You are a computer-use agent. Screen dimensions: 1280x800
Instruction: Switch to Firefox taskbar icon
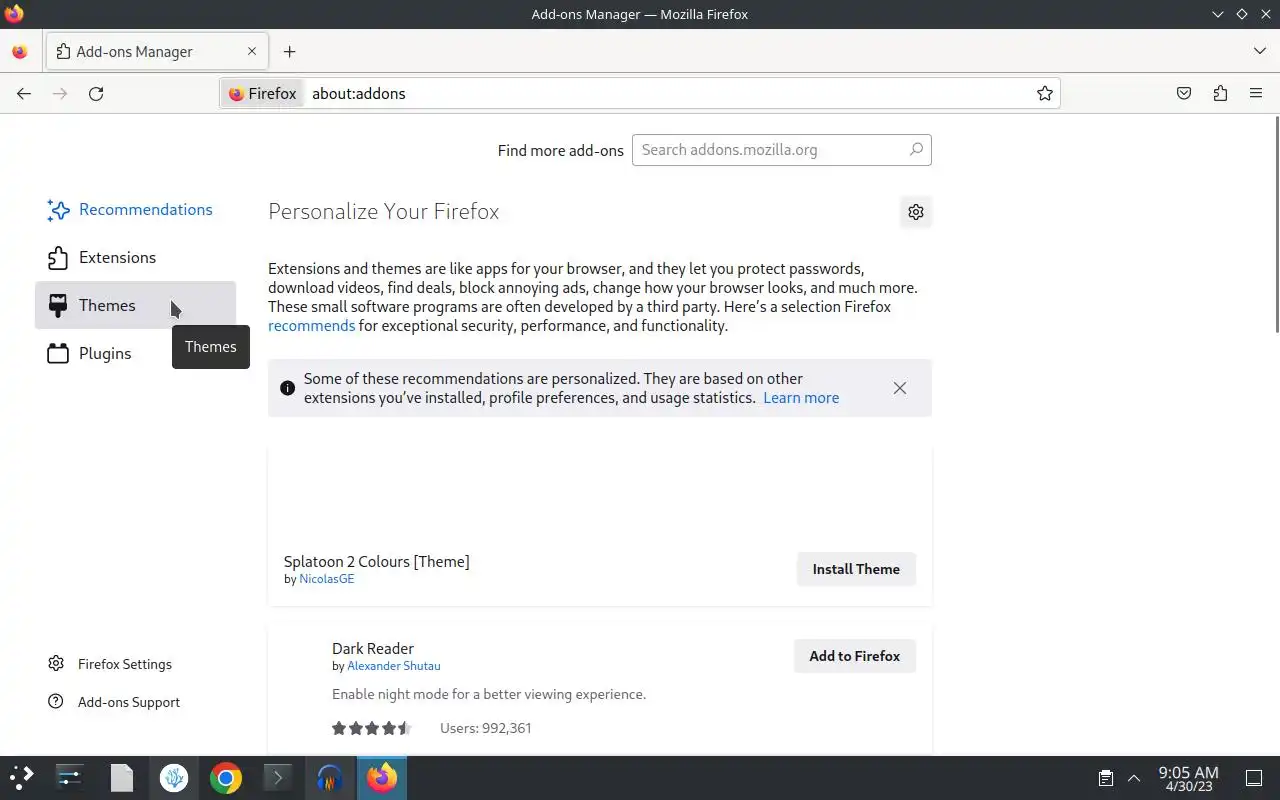(x=381, y=778)
